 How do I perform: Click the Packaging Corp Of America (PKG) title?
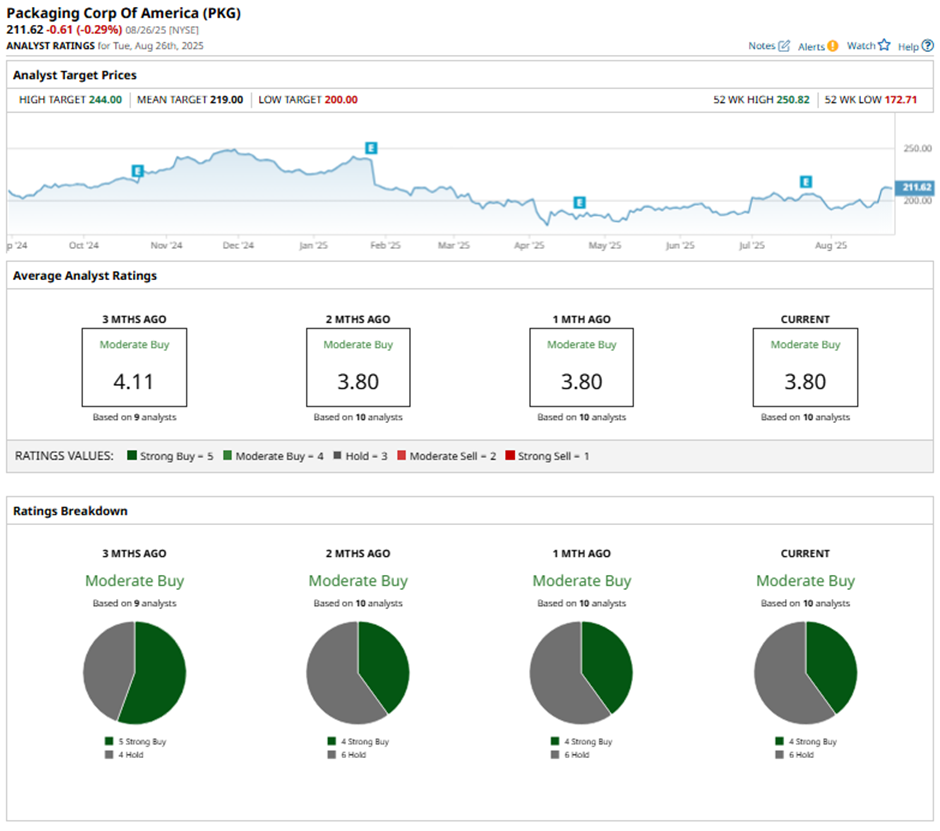pos(123,13)
